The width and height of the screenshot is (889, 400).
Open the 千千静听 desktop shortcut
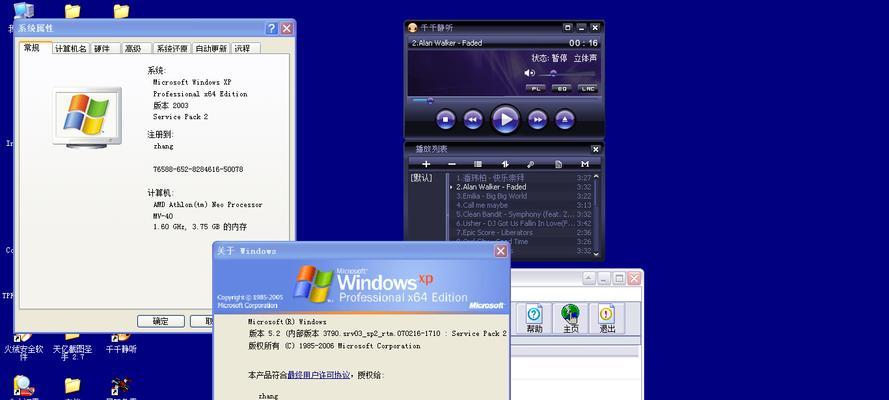[121, 343]
